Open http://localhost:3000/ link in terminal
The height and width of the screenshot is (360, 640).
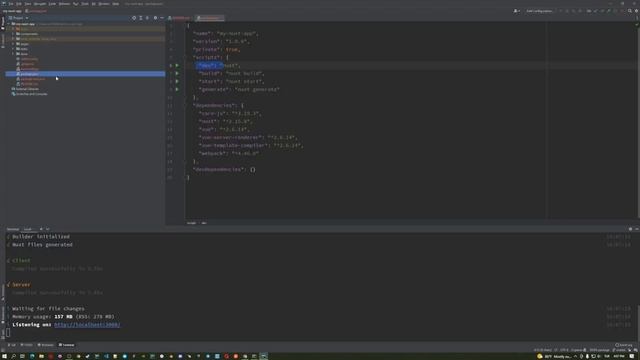(x=87, y=325)
